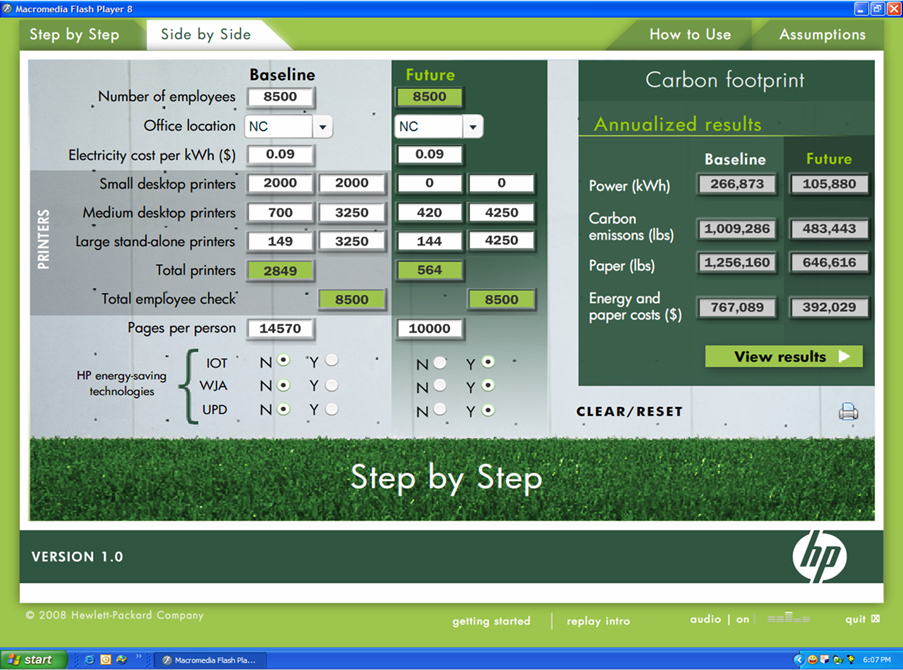Select Future UPD Y radio button
The width and height of the screenshot is (903, 670).
click(488, 410)
